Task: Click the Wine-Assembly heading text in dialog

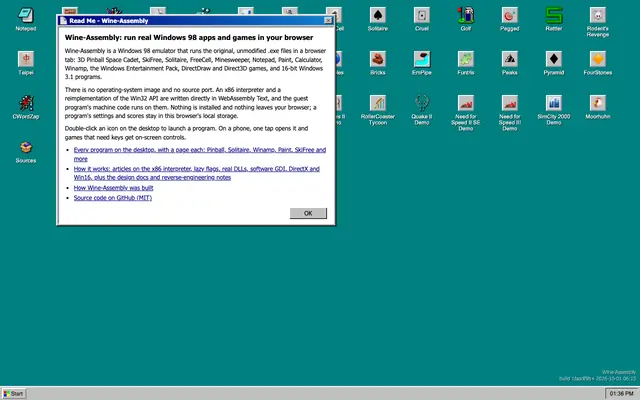Action: (189, 37)
